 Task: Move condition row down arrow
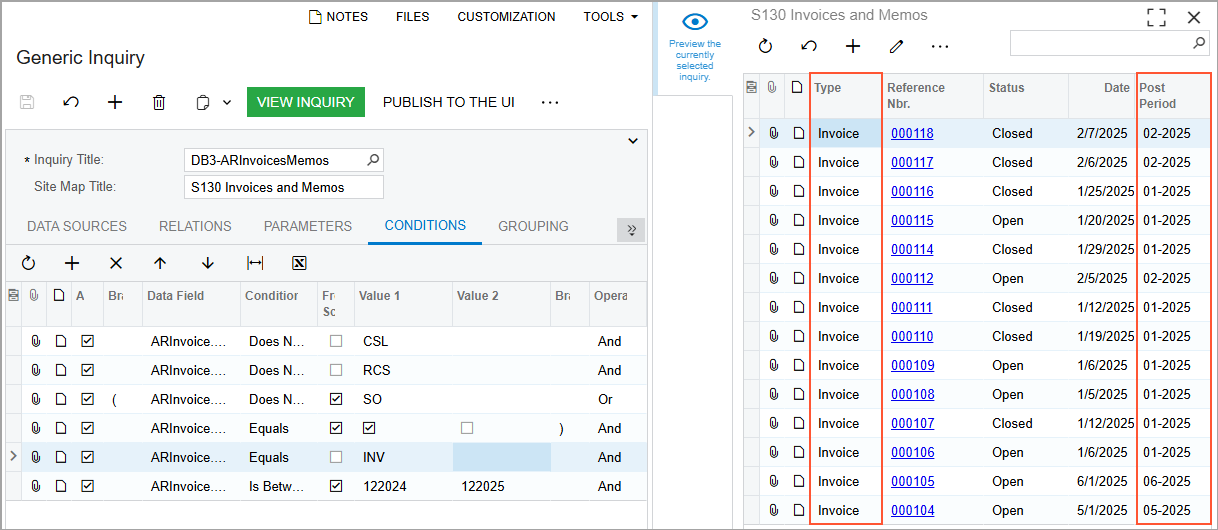click(x=208, y=263)
